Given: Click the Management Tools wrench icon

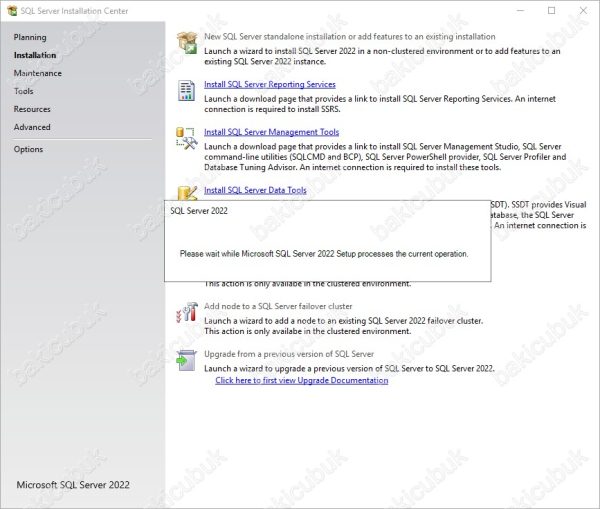Looking at the screenshot, I should [187, 138].
